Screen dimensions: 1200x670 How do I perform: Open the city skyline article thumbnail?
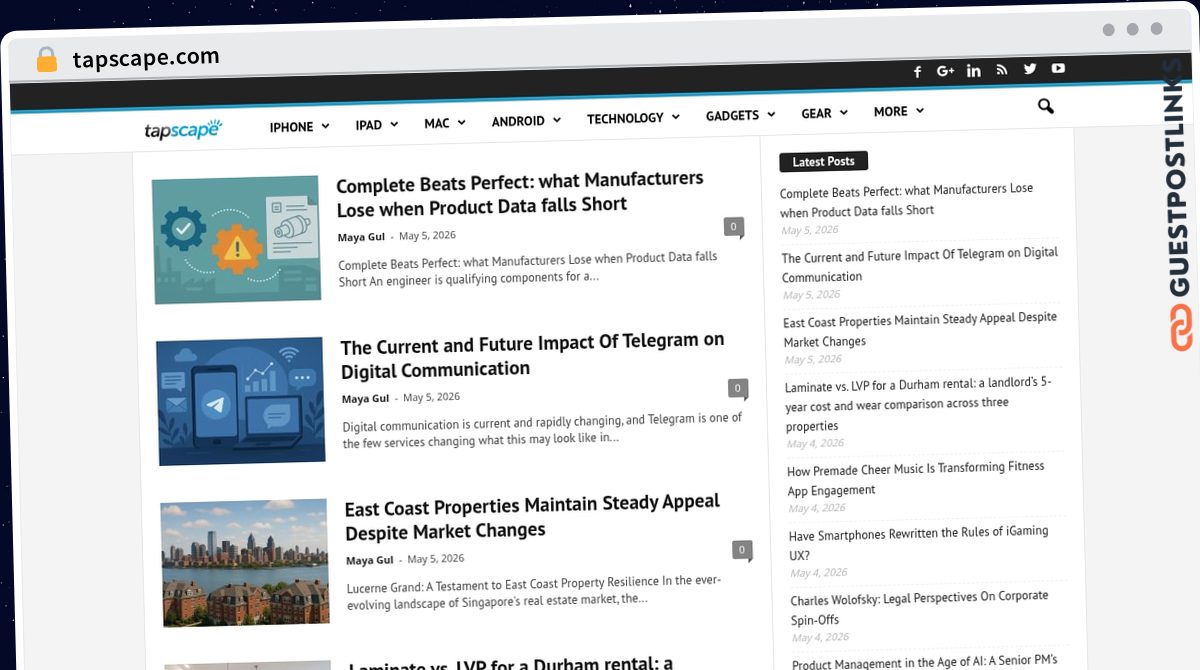click(245, 562)
